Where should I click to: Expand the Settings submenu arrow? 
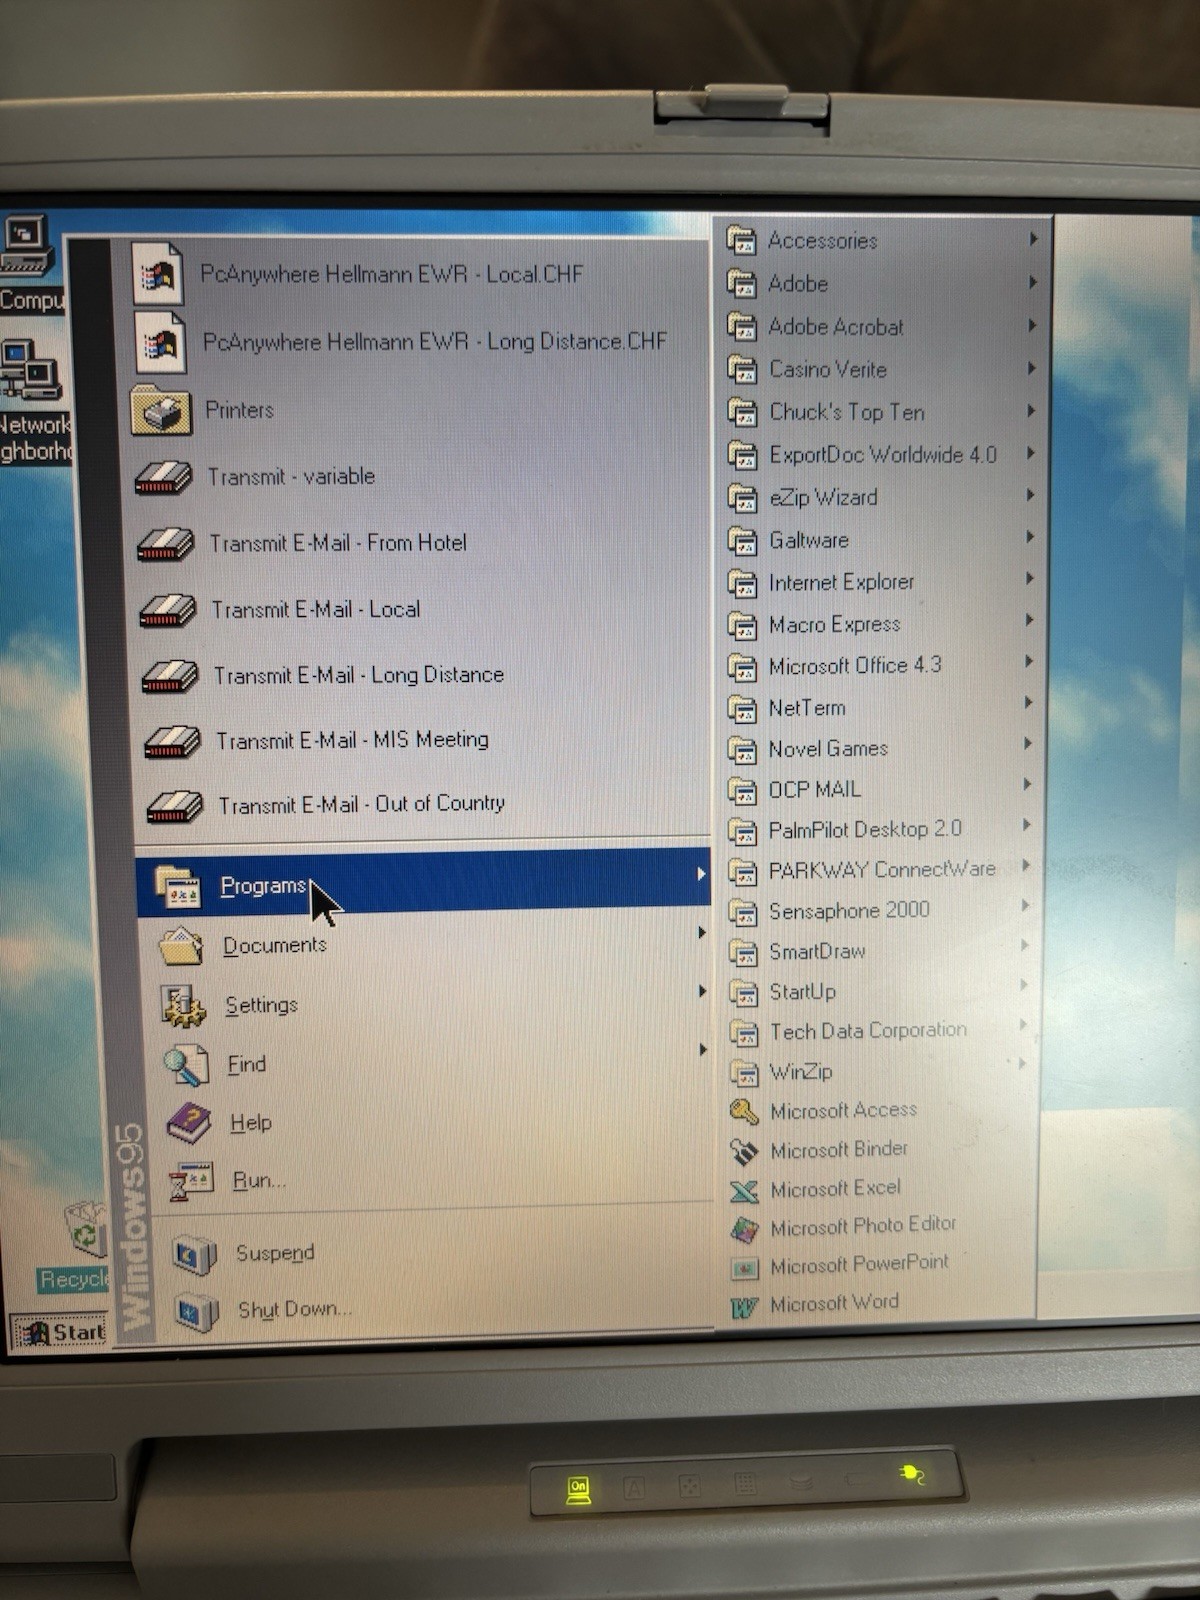[703, 991]
